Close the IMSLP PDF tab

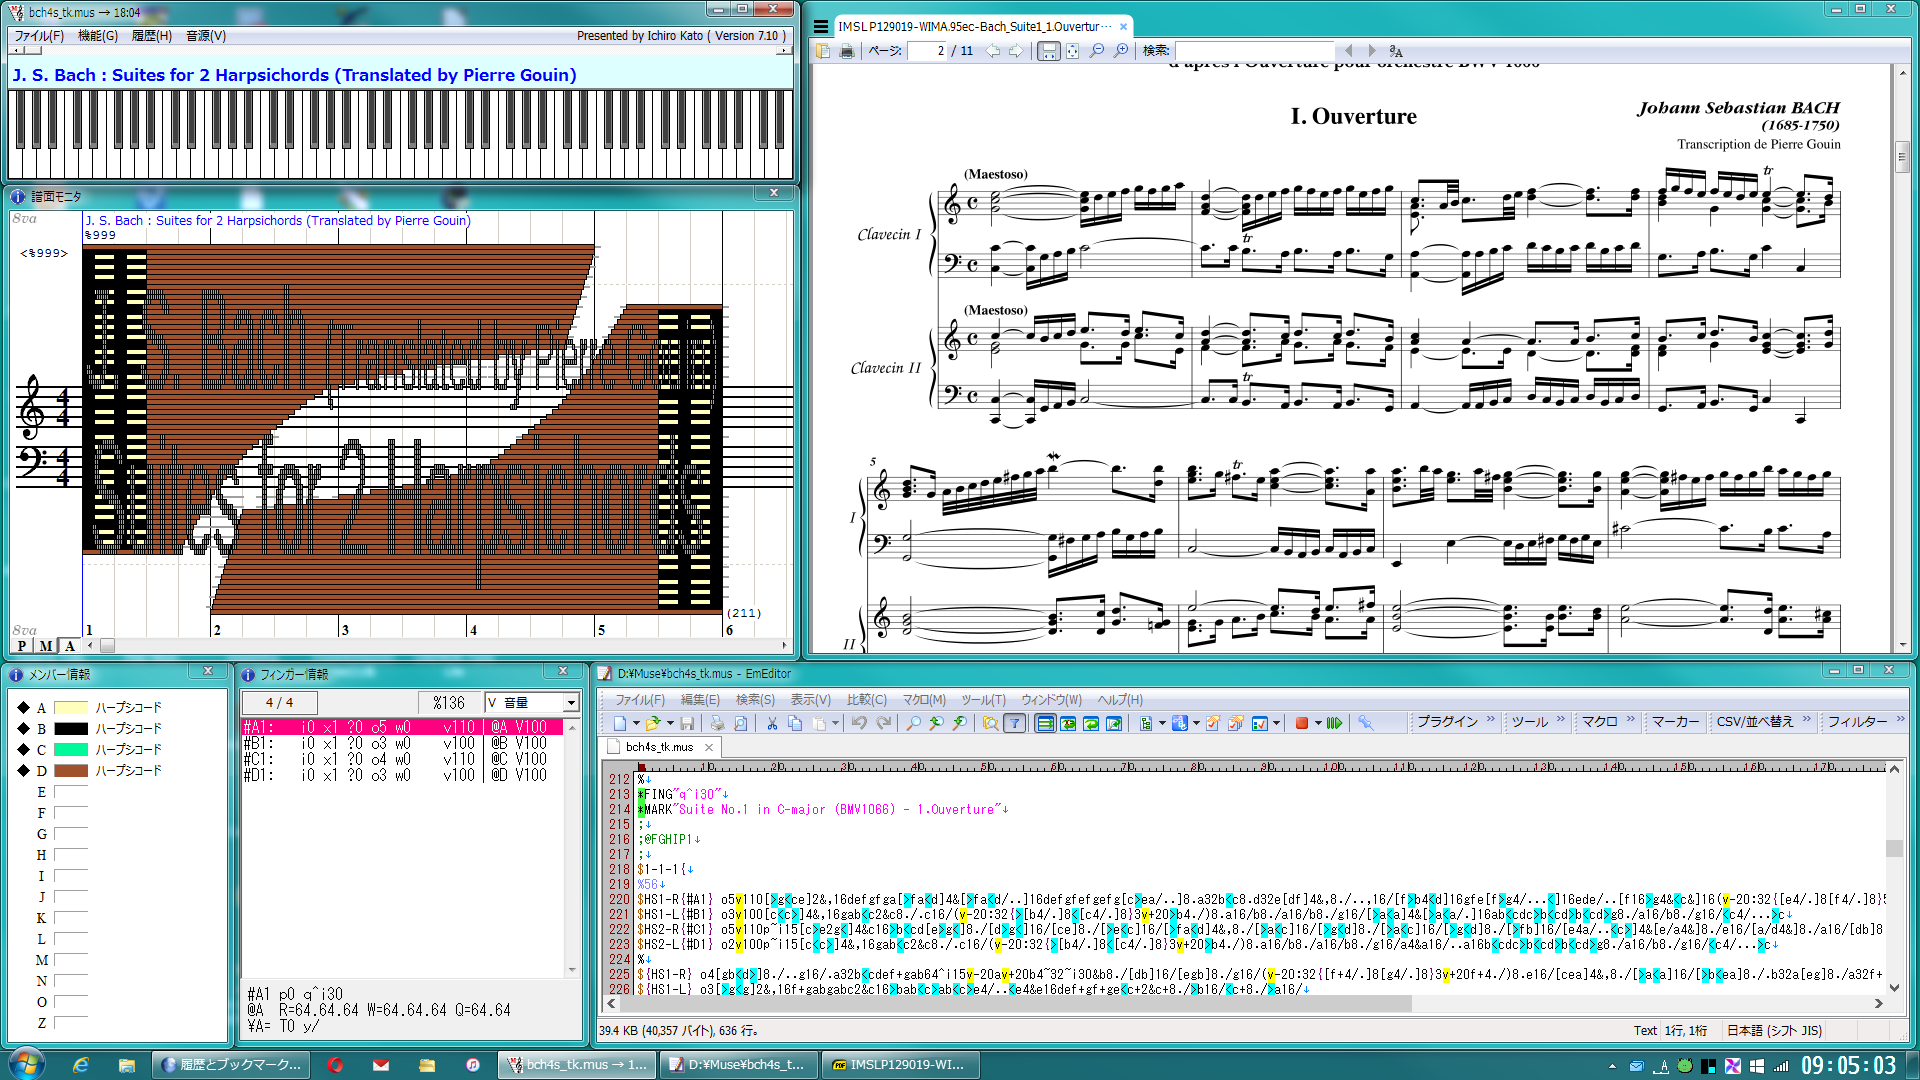[1123, 27]
